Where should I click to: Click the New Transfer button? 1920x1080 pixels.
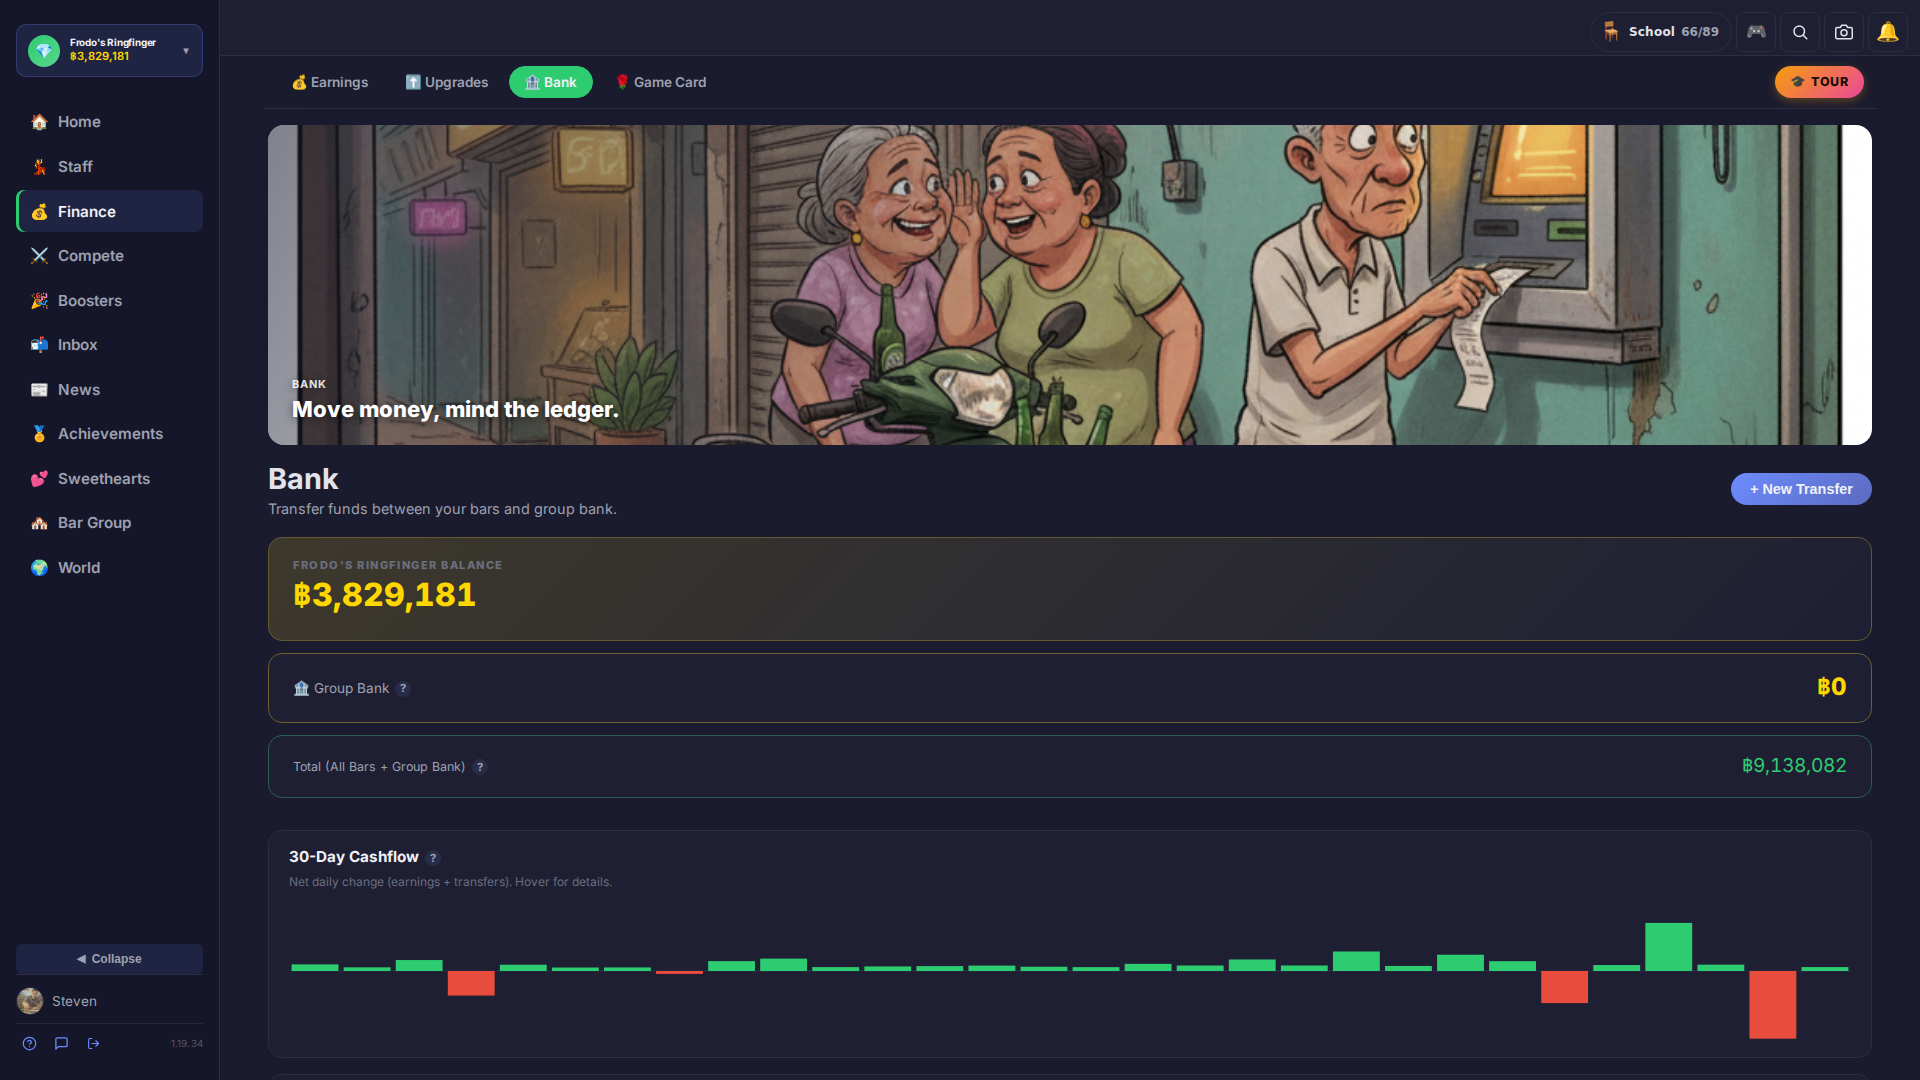pyautogui.click(x=1801, y=489)
